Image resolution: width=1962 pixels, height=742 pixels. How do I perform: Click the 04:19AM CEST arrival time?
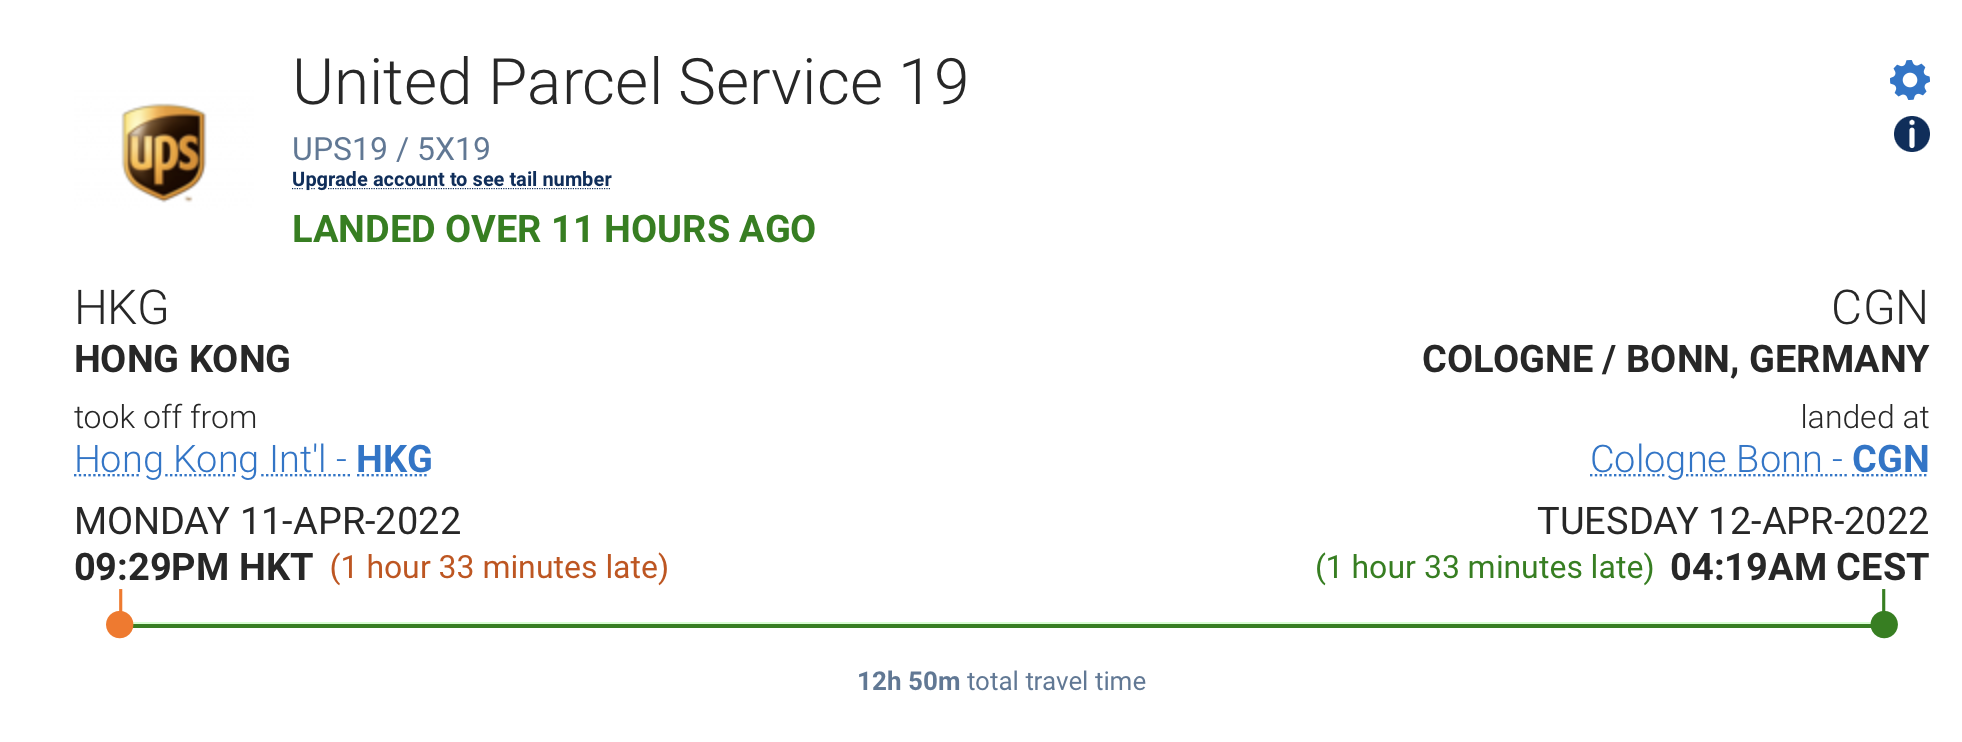(1799, 567)
